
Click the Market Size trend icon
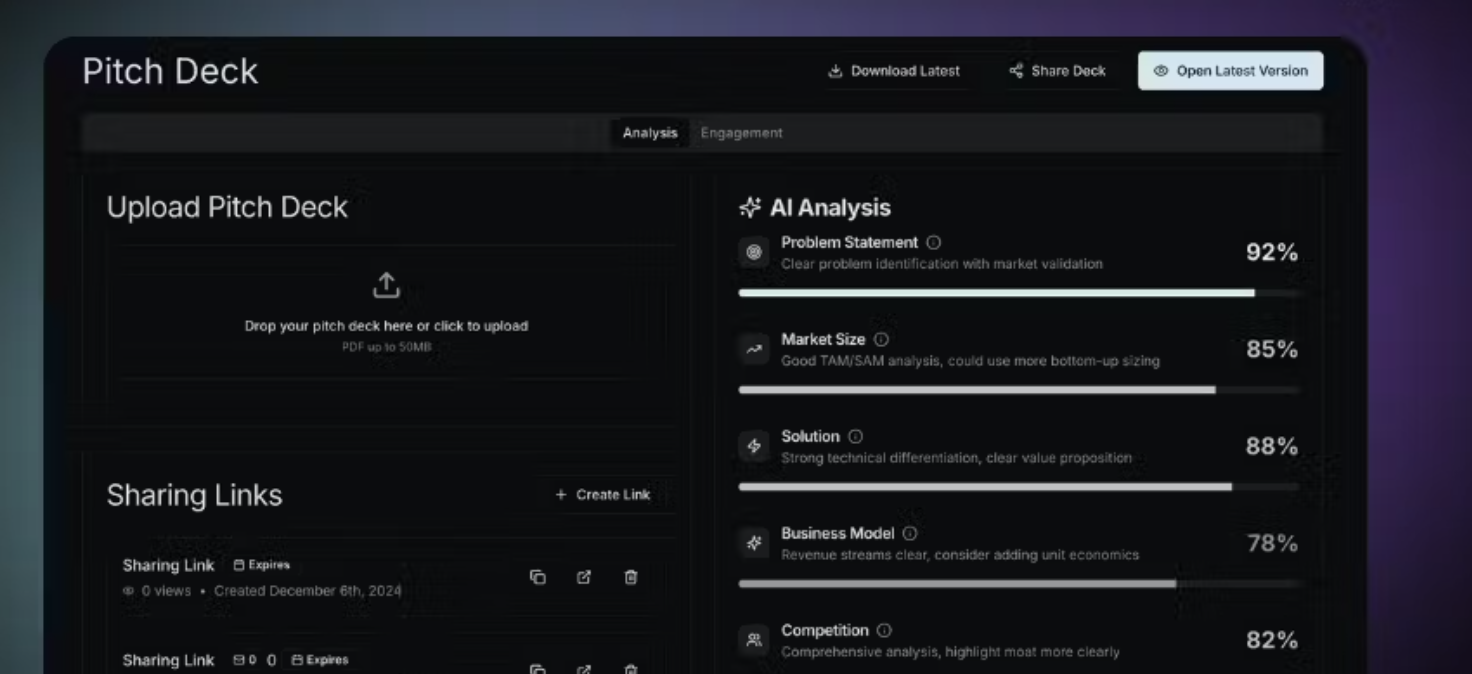754,350
